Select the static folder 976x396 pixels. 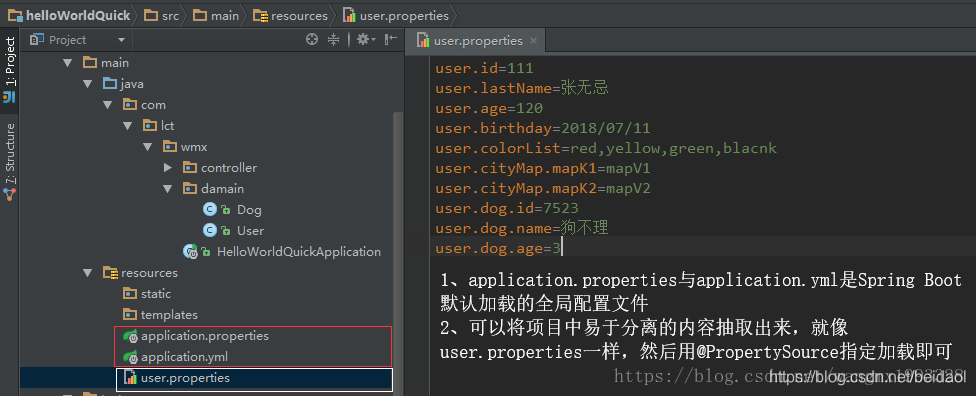(x=156, y=294)
